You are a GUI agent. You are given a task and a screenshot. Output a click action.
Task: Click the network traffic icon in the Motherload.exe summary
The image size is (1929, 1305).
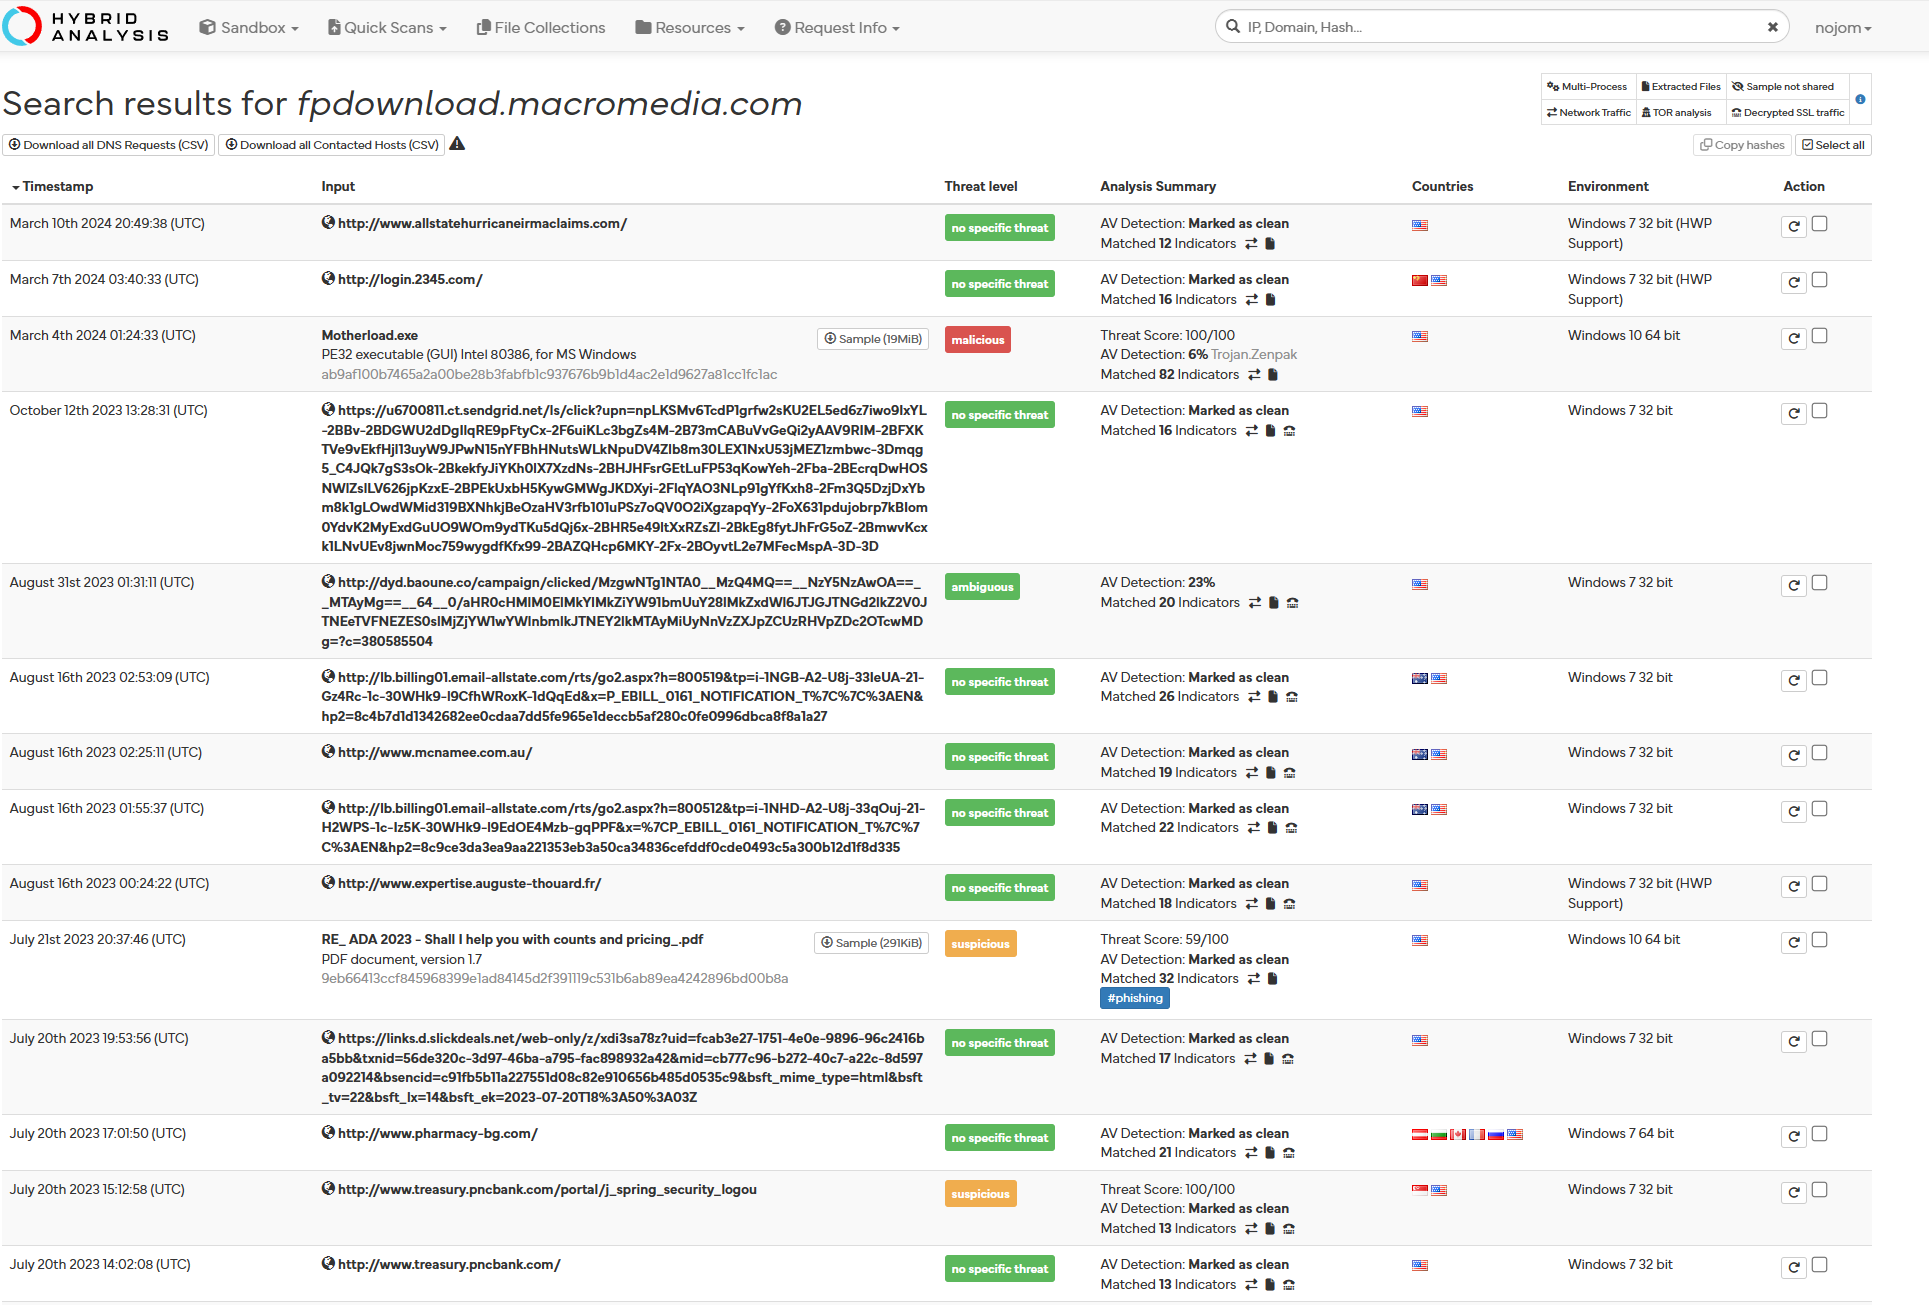[1254, 375]
